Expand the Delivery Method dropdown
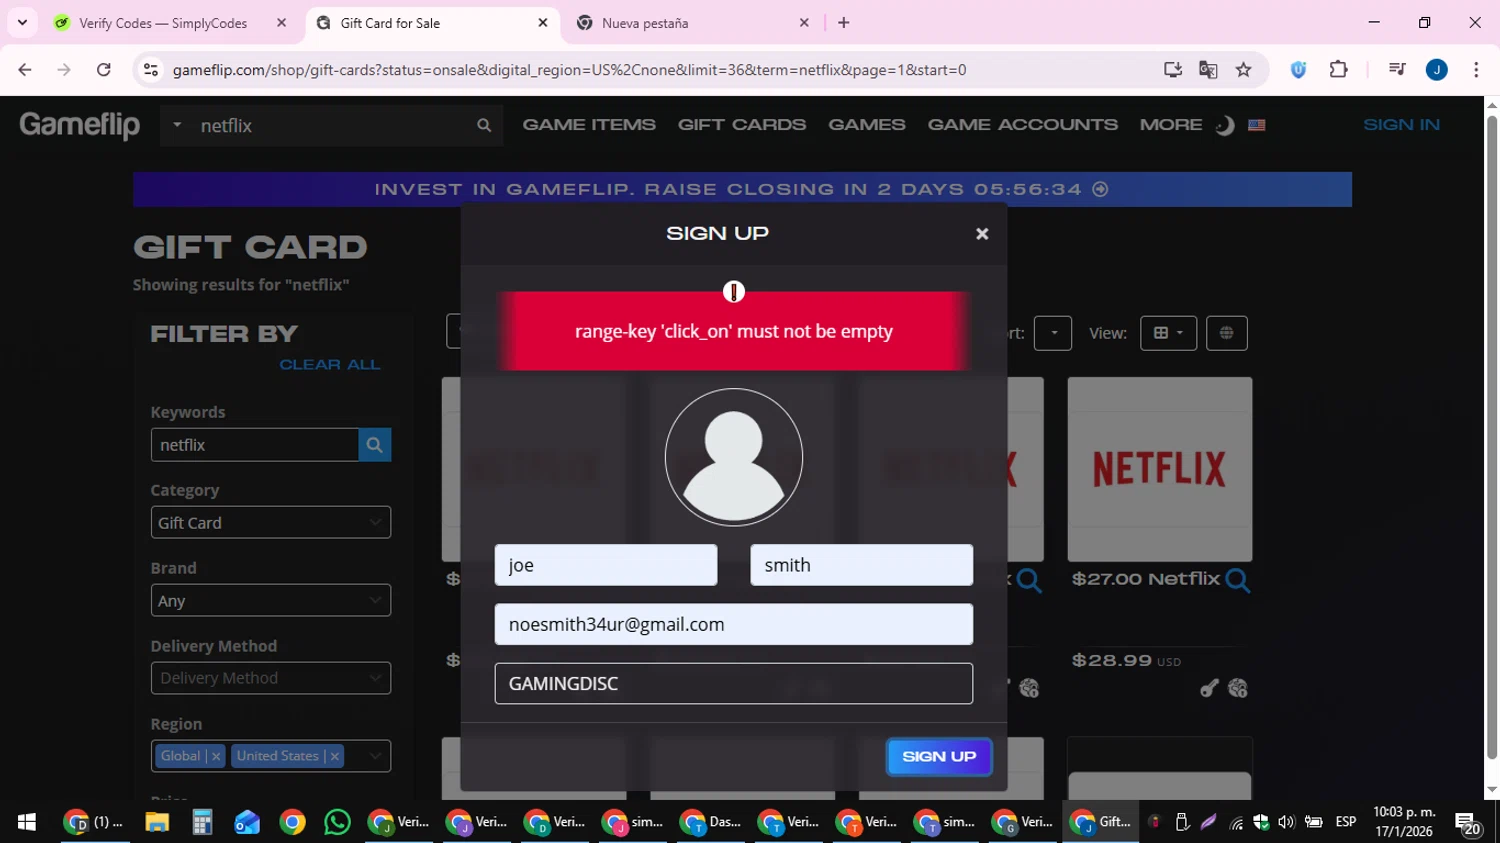Screen dimensions: 1500x843 271,678
